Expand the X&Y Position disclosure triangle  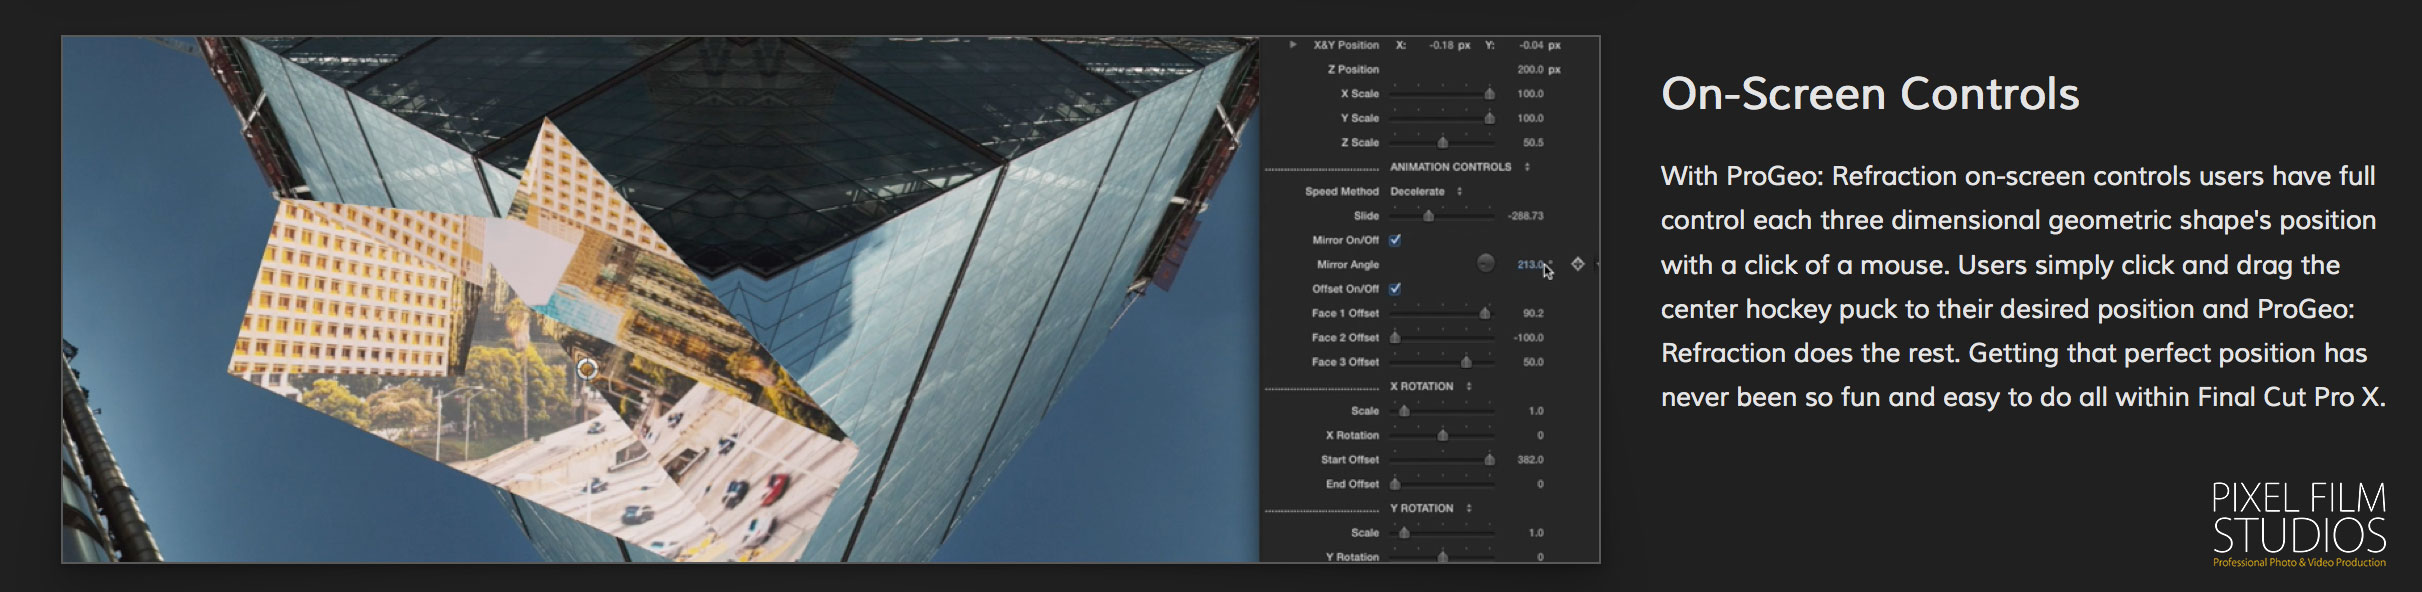1293,45
